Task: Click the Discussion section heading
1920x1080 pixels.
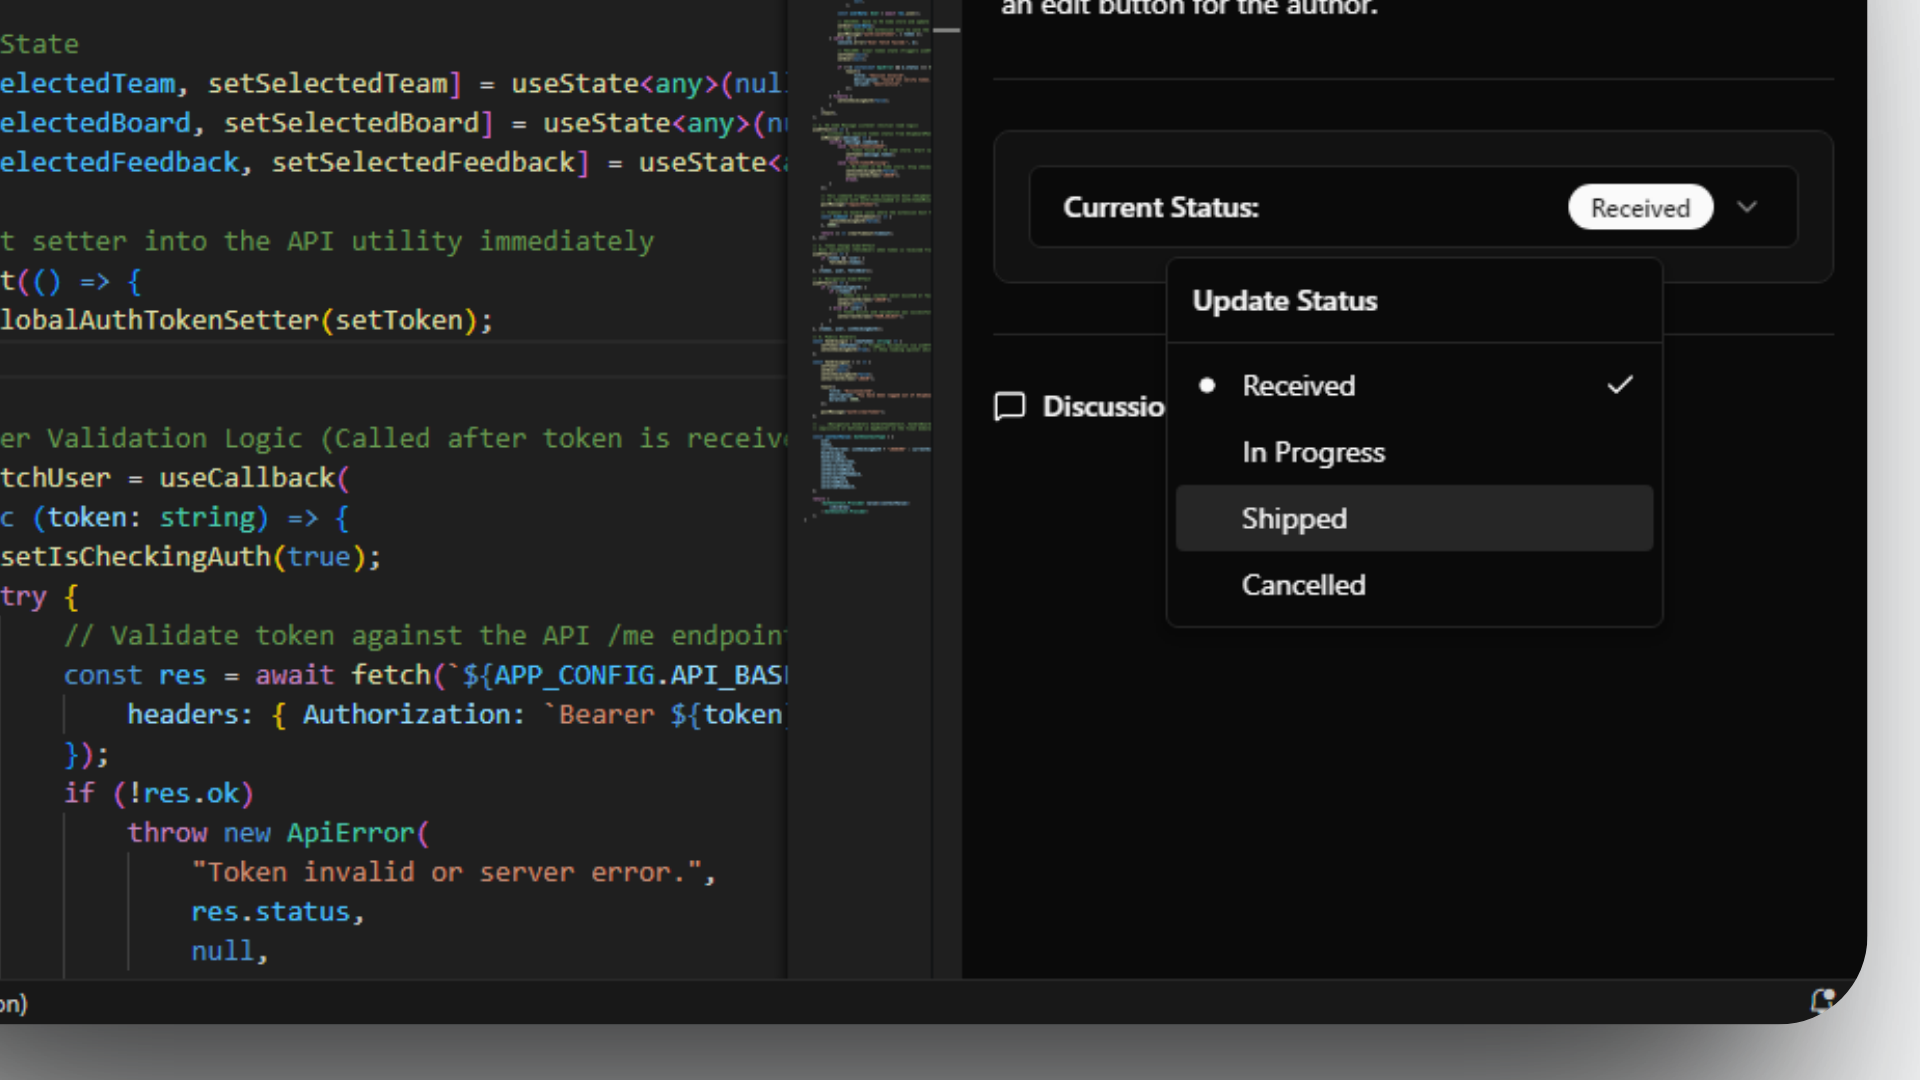Action: tap(1102, 406)
